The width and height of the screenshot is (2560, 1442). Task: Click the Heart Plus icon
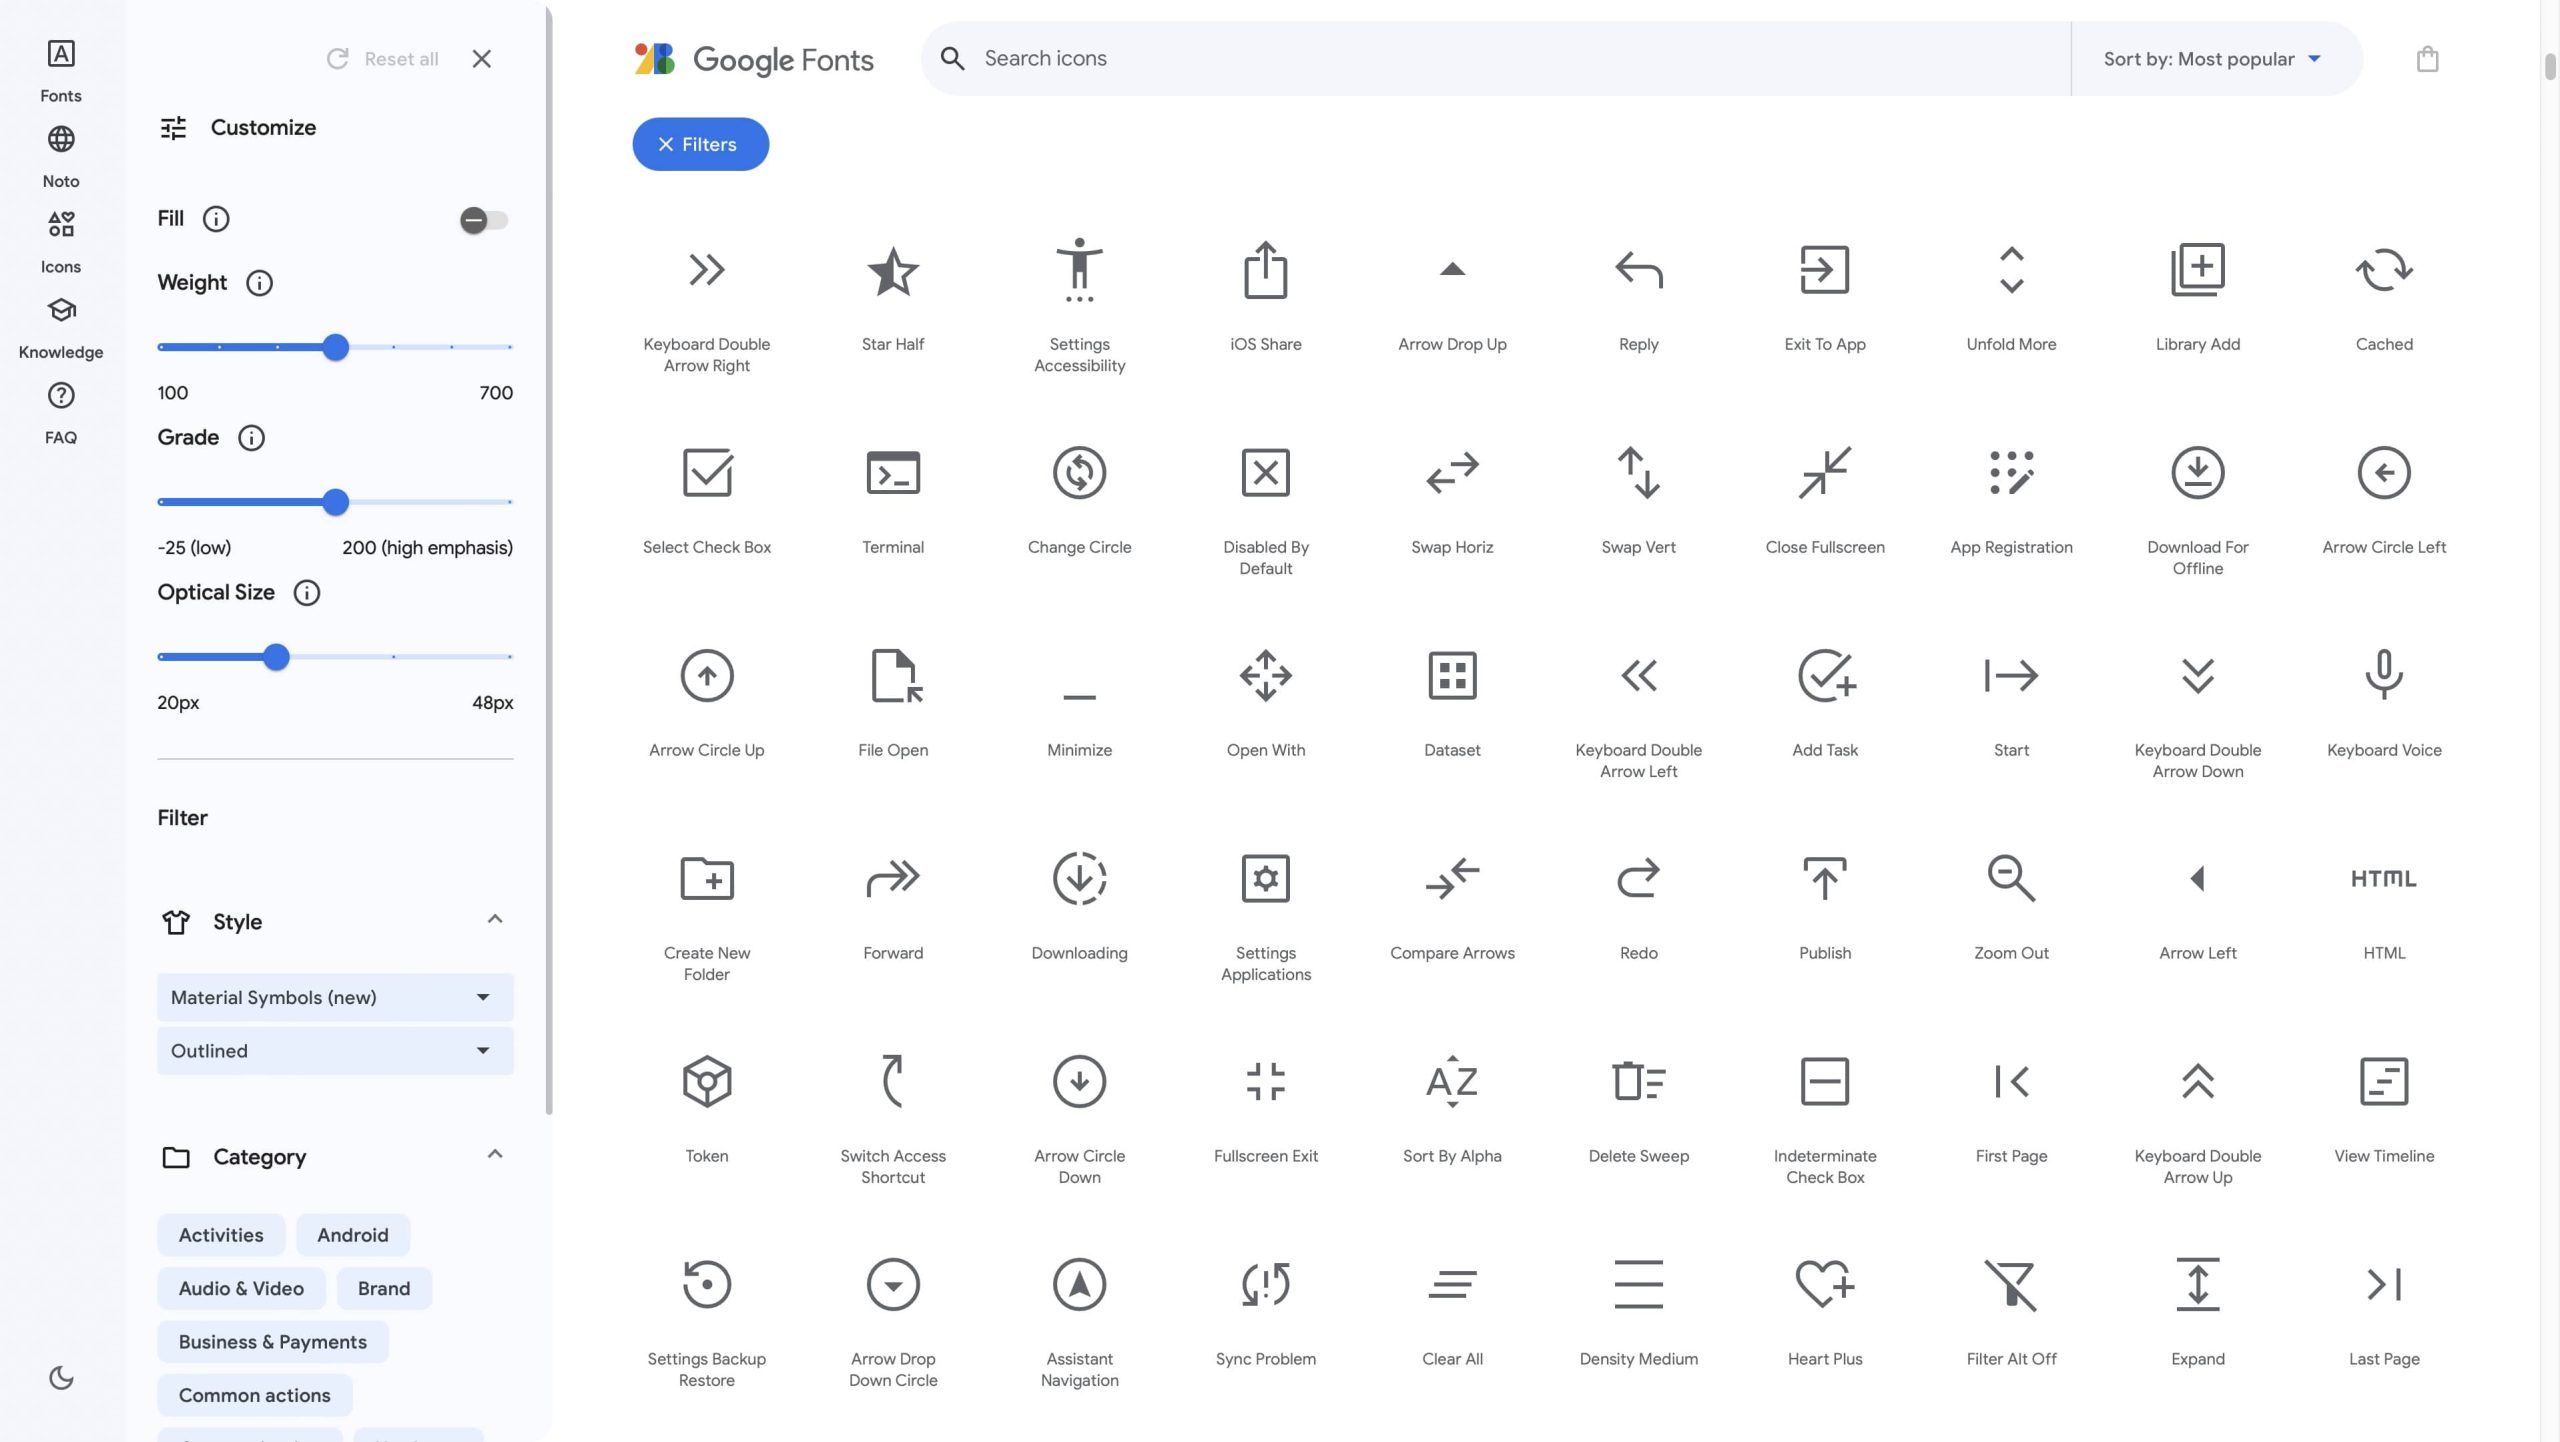pyautogui.click(x=1824, y=1285)
